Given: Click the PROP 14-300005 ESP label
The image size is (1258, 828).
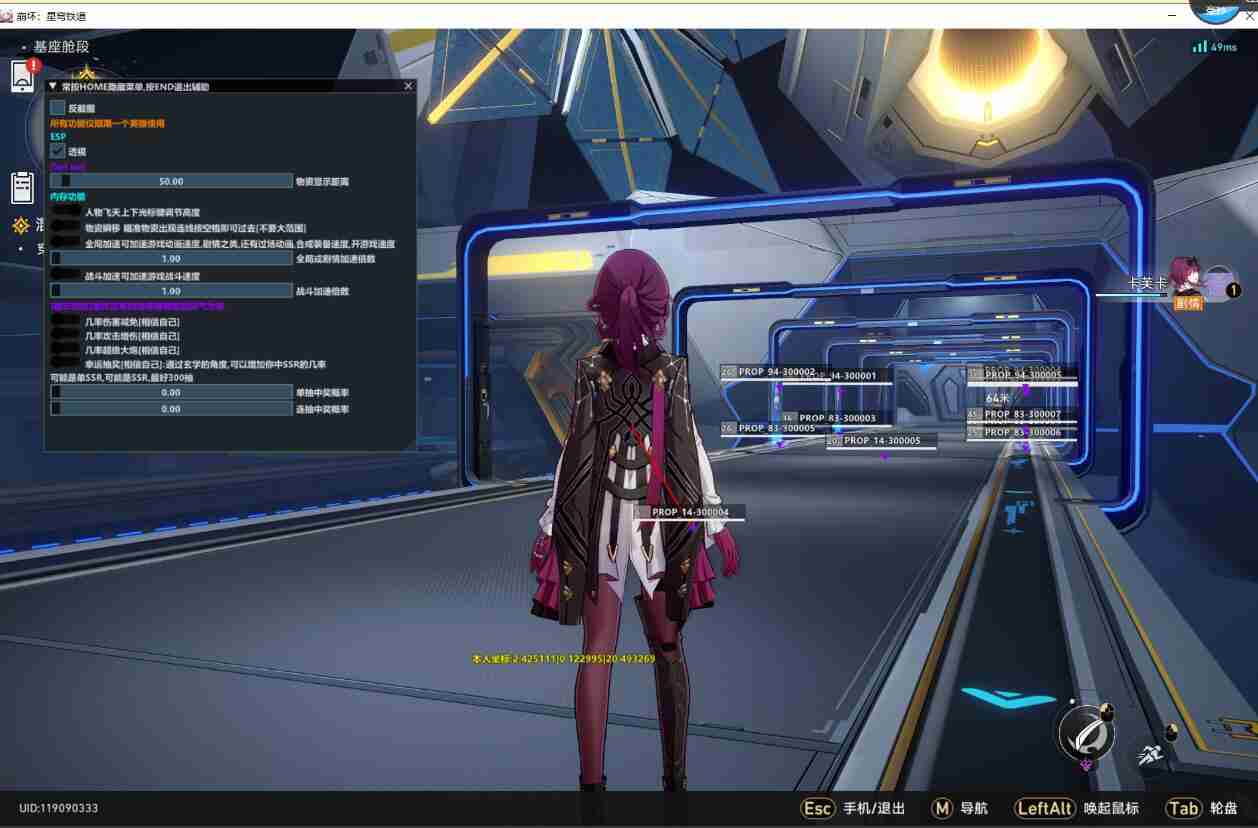Looking at the screenshot, I should pos(883,440).
